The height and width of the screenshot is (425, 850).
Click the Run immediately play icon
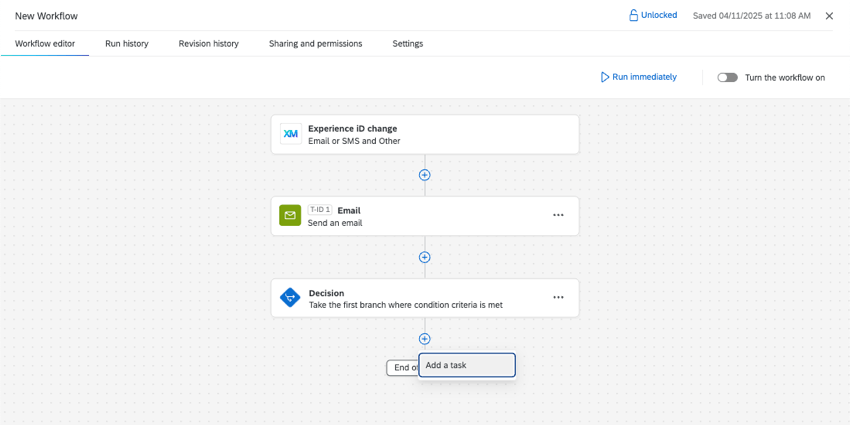click(605, 77)
